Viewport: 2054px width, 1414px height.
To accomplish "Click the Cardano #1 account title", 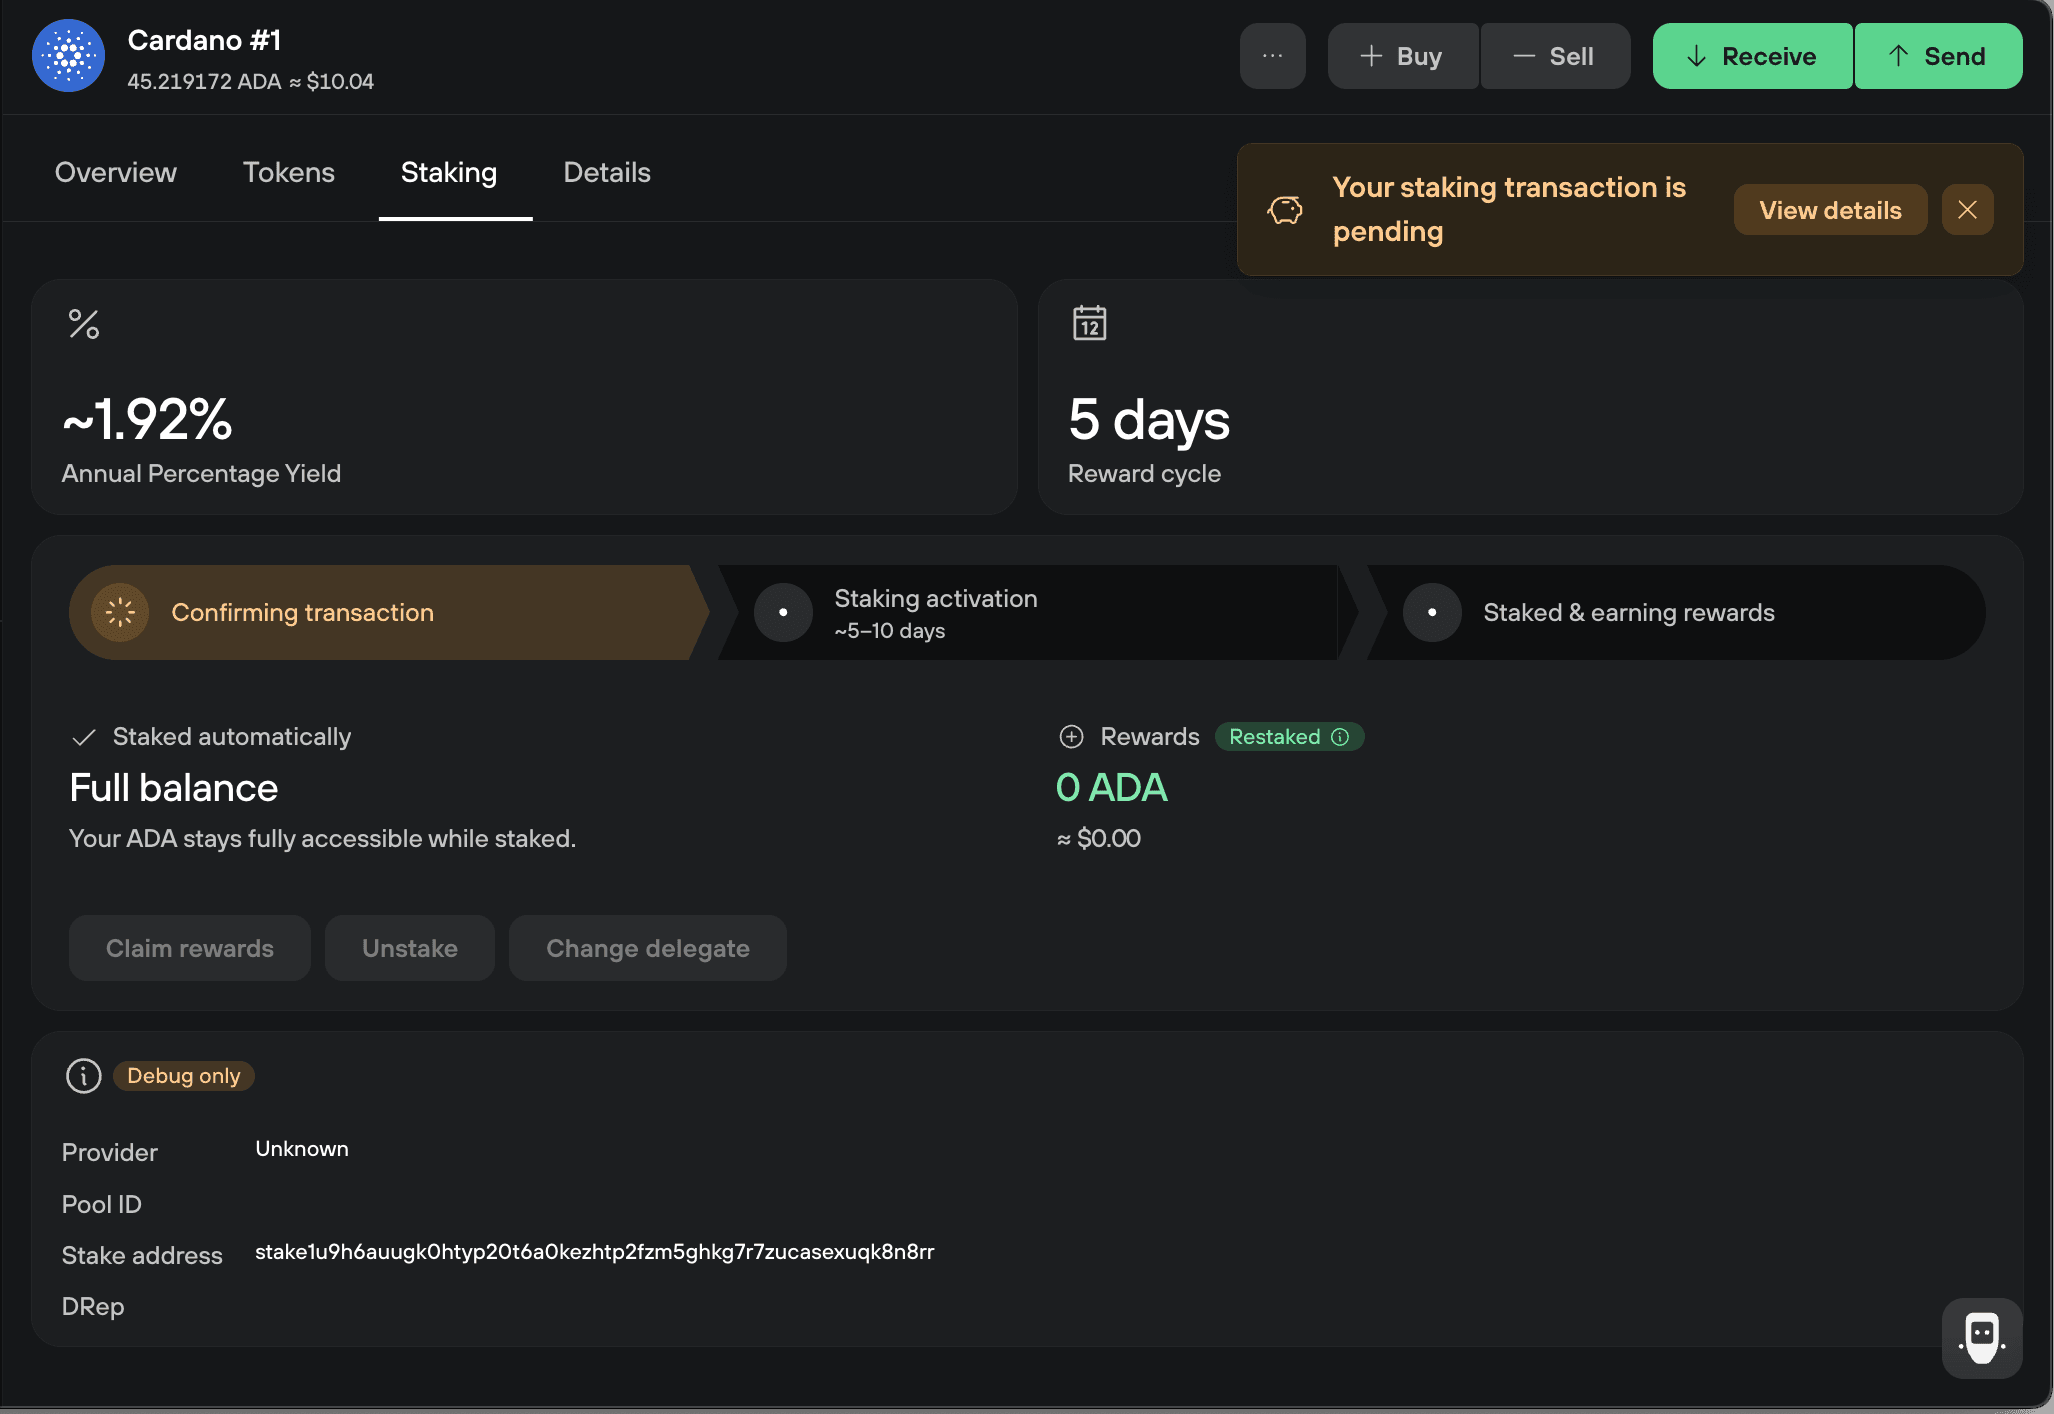I will (x=205, y=40).
